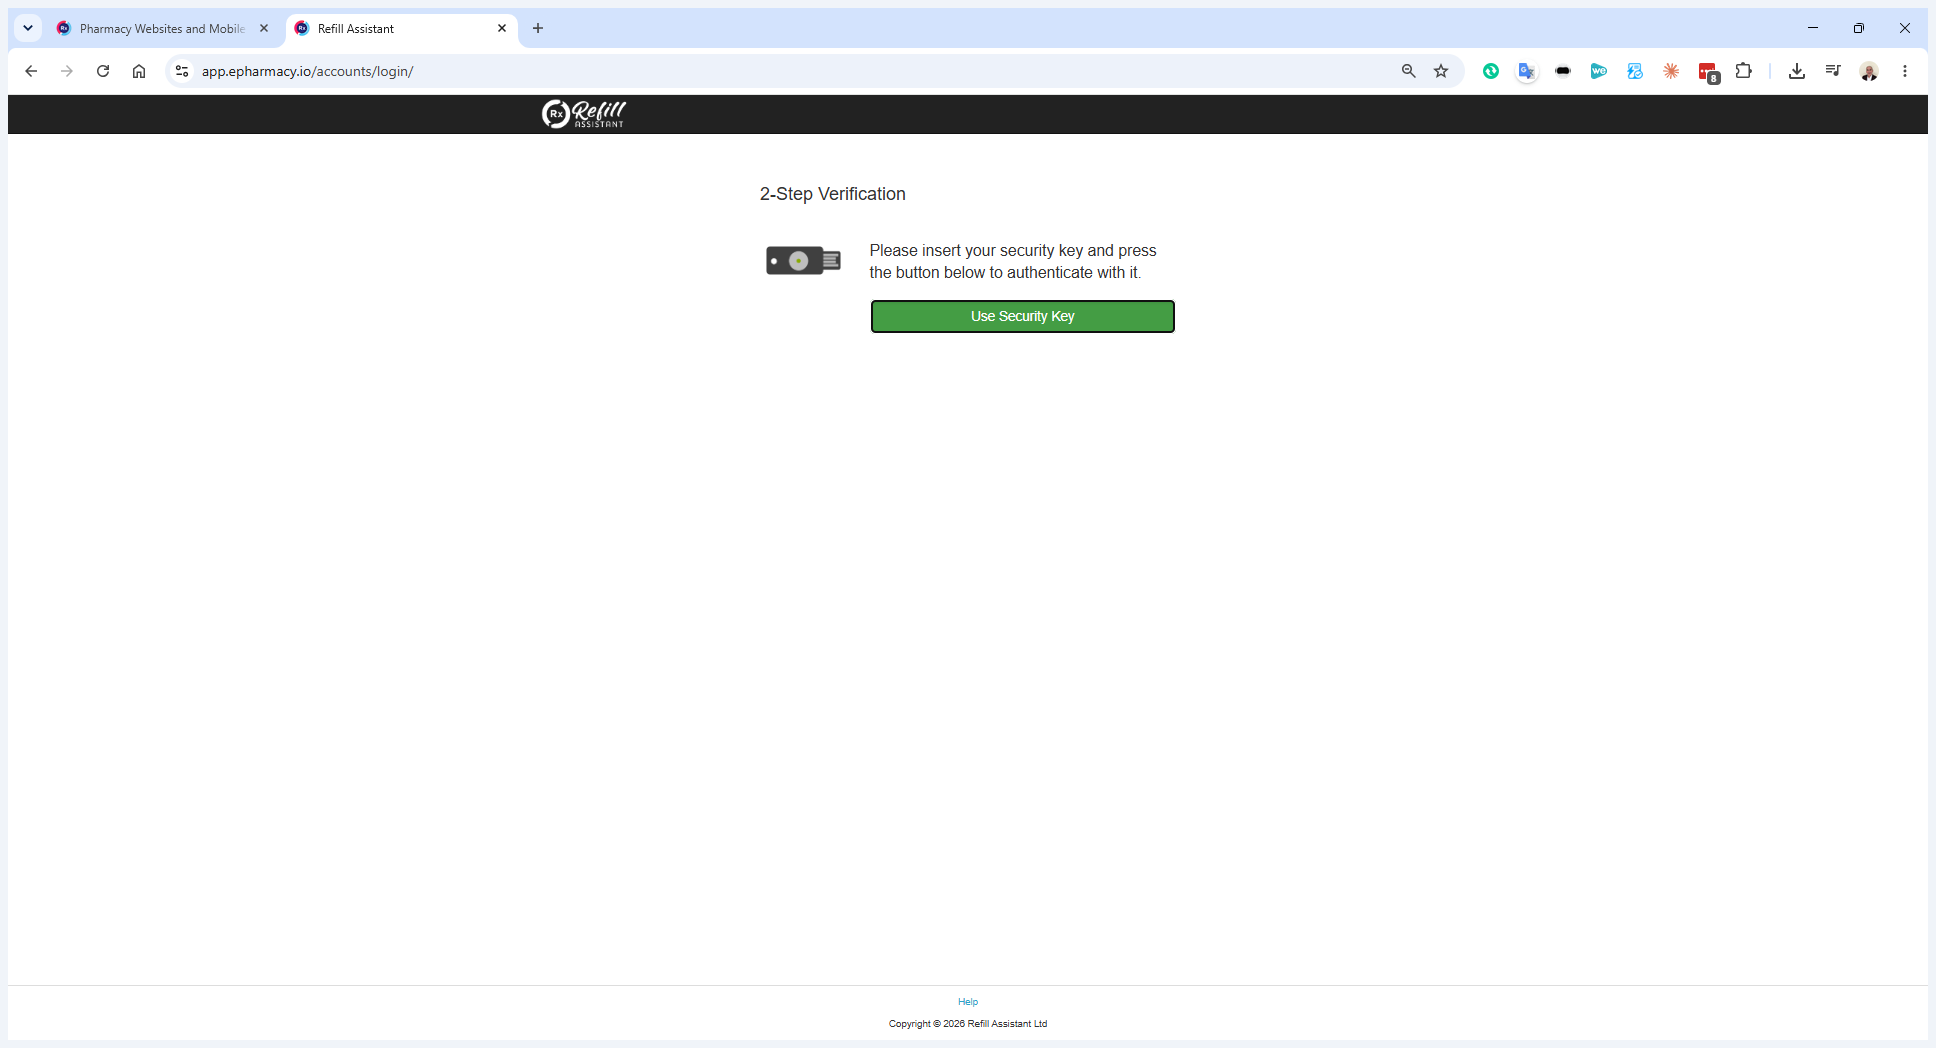
Task: Click the Copyright 2026 Refill Assistant Ltd text
Action: coord(968,1023)
